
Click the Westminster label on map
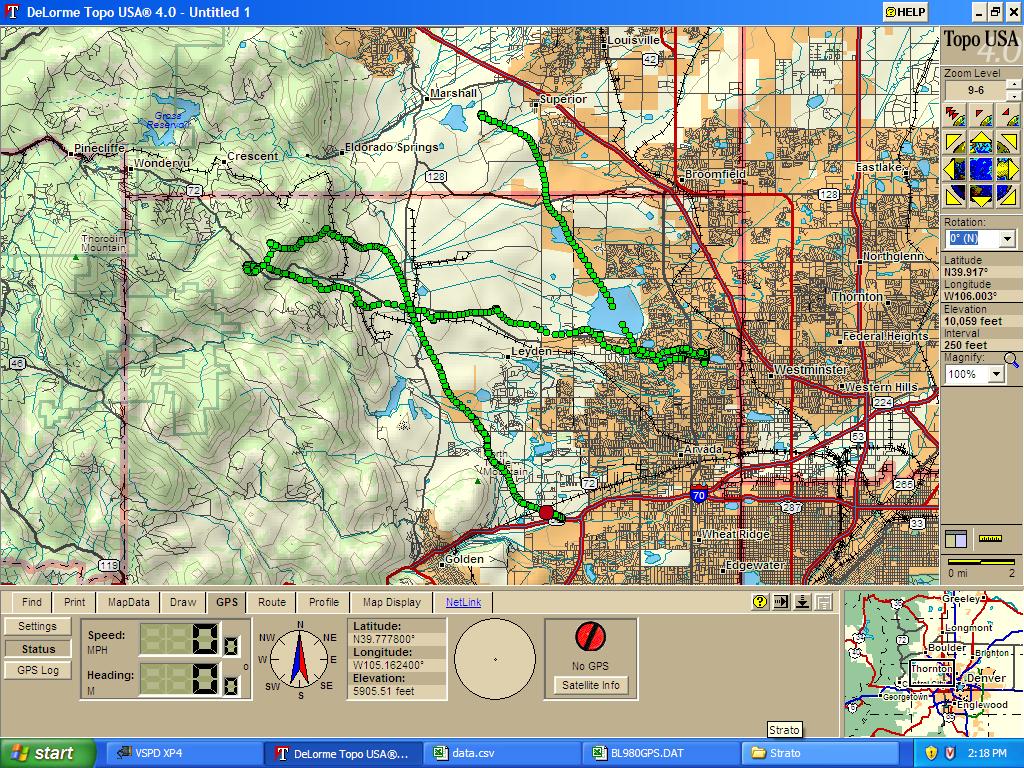click(x=810, y=369)
